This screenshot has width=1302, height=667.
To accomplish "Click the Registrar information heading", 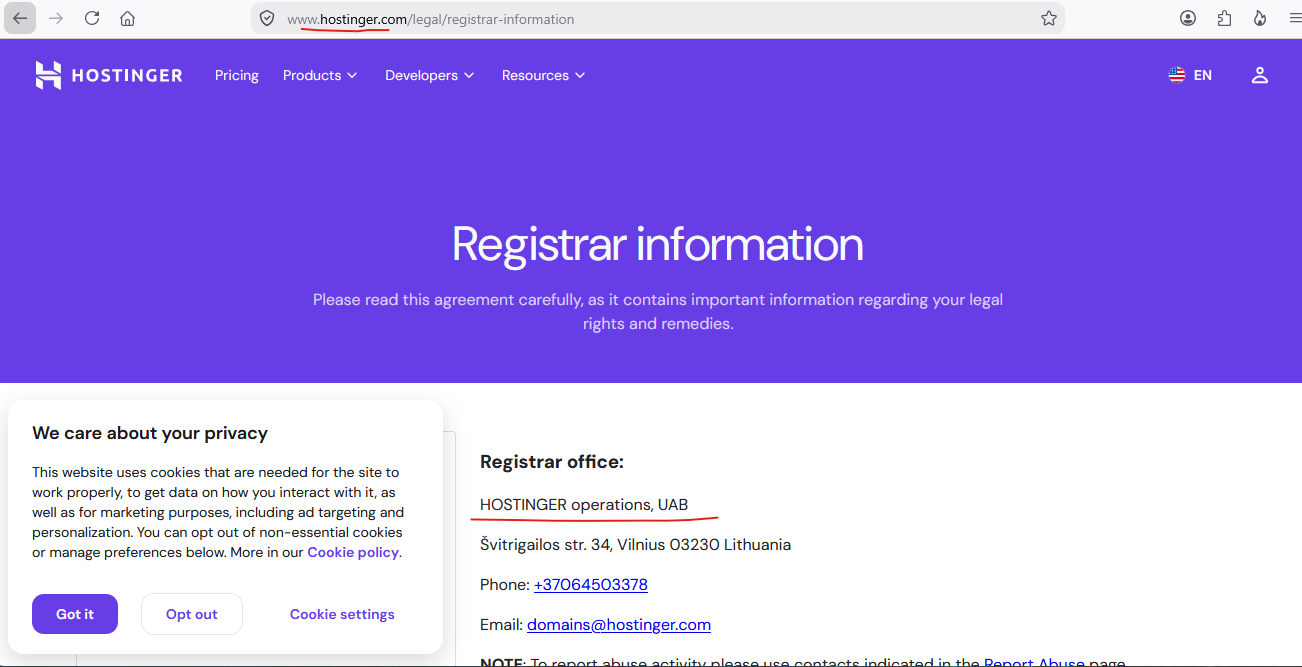I will click(x=658, y=244).
